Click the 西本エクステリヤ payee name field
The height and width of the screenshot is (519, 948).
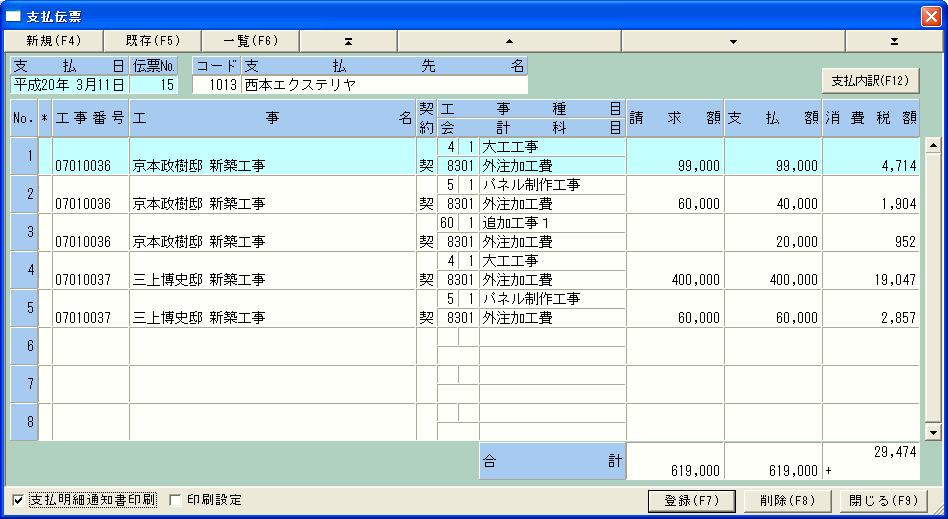pos(384,85)
